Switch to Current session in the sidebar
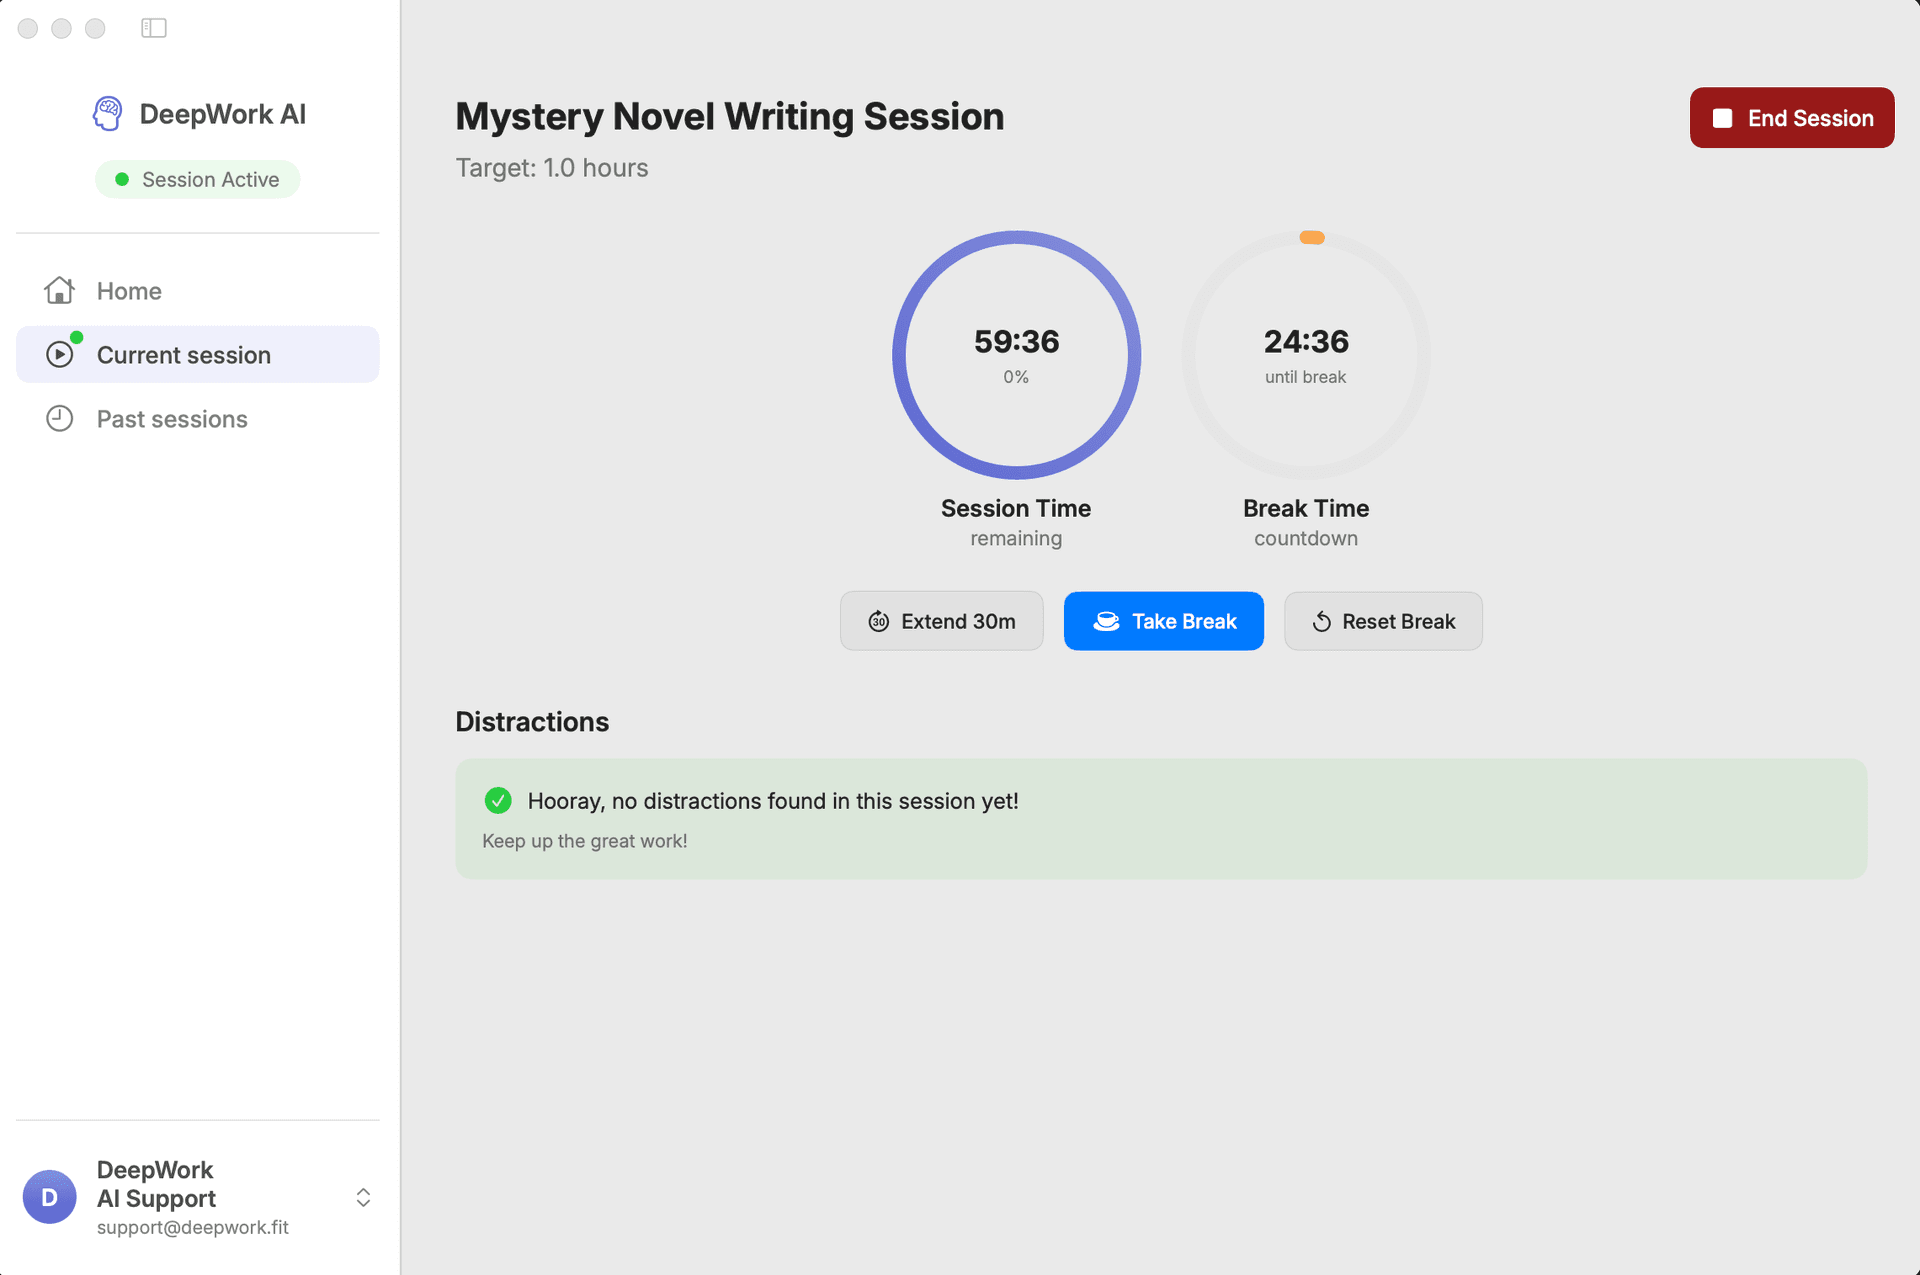Screen dimensions: 1920x1275 182,354
